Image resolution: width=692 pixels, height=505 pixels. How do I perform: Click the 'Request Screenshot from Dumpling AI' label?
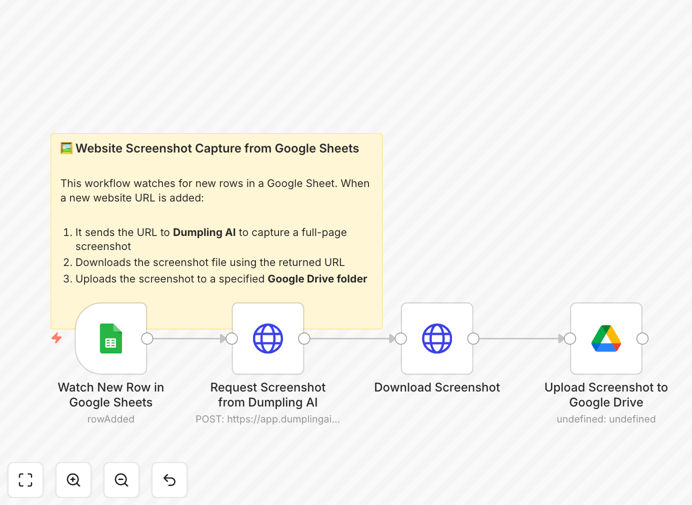268,395
